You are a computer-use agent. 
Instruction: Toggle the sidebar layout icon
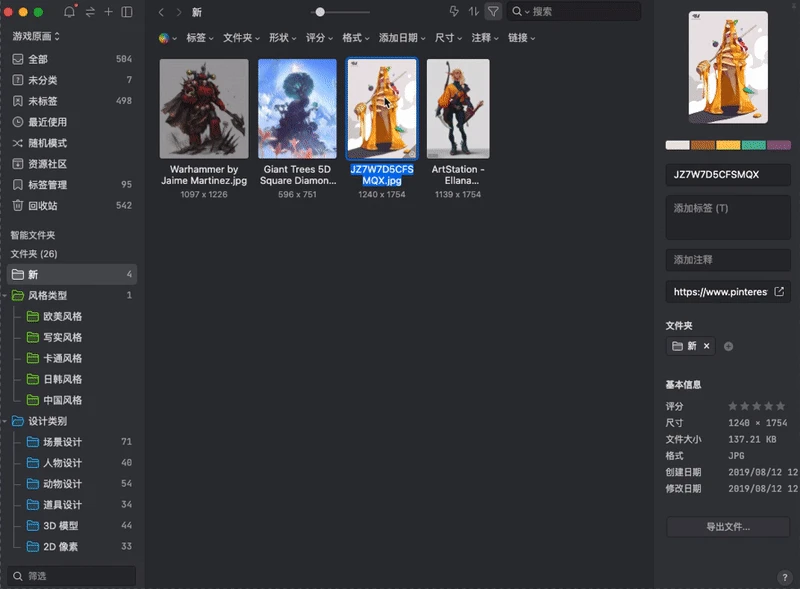click(x=127, y=12)
